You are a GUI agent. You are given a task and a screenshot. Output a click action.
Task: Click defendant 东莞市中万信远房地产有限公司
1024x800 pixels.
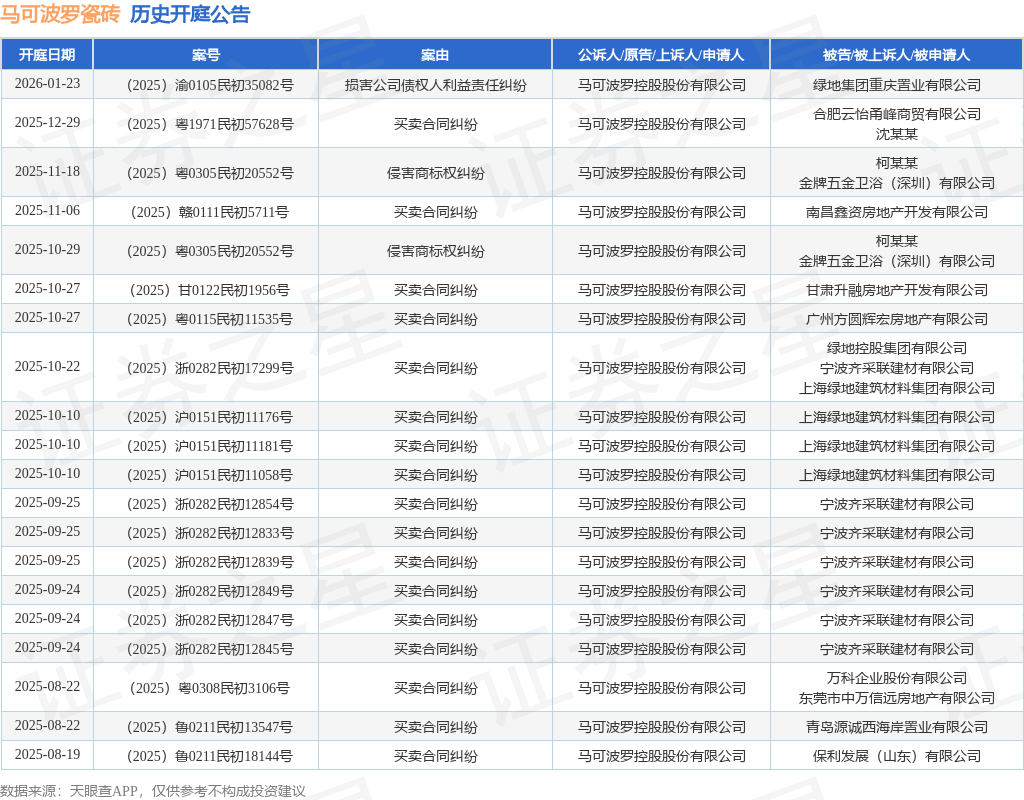pos(897,698)
